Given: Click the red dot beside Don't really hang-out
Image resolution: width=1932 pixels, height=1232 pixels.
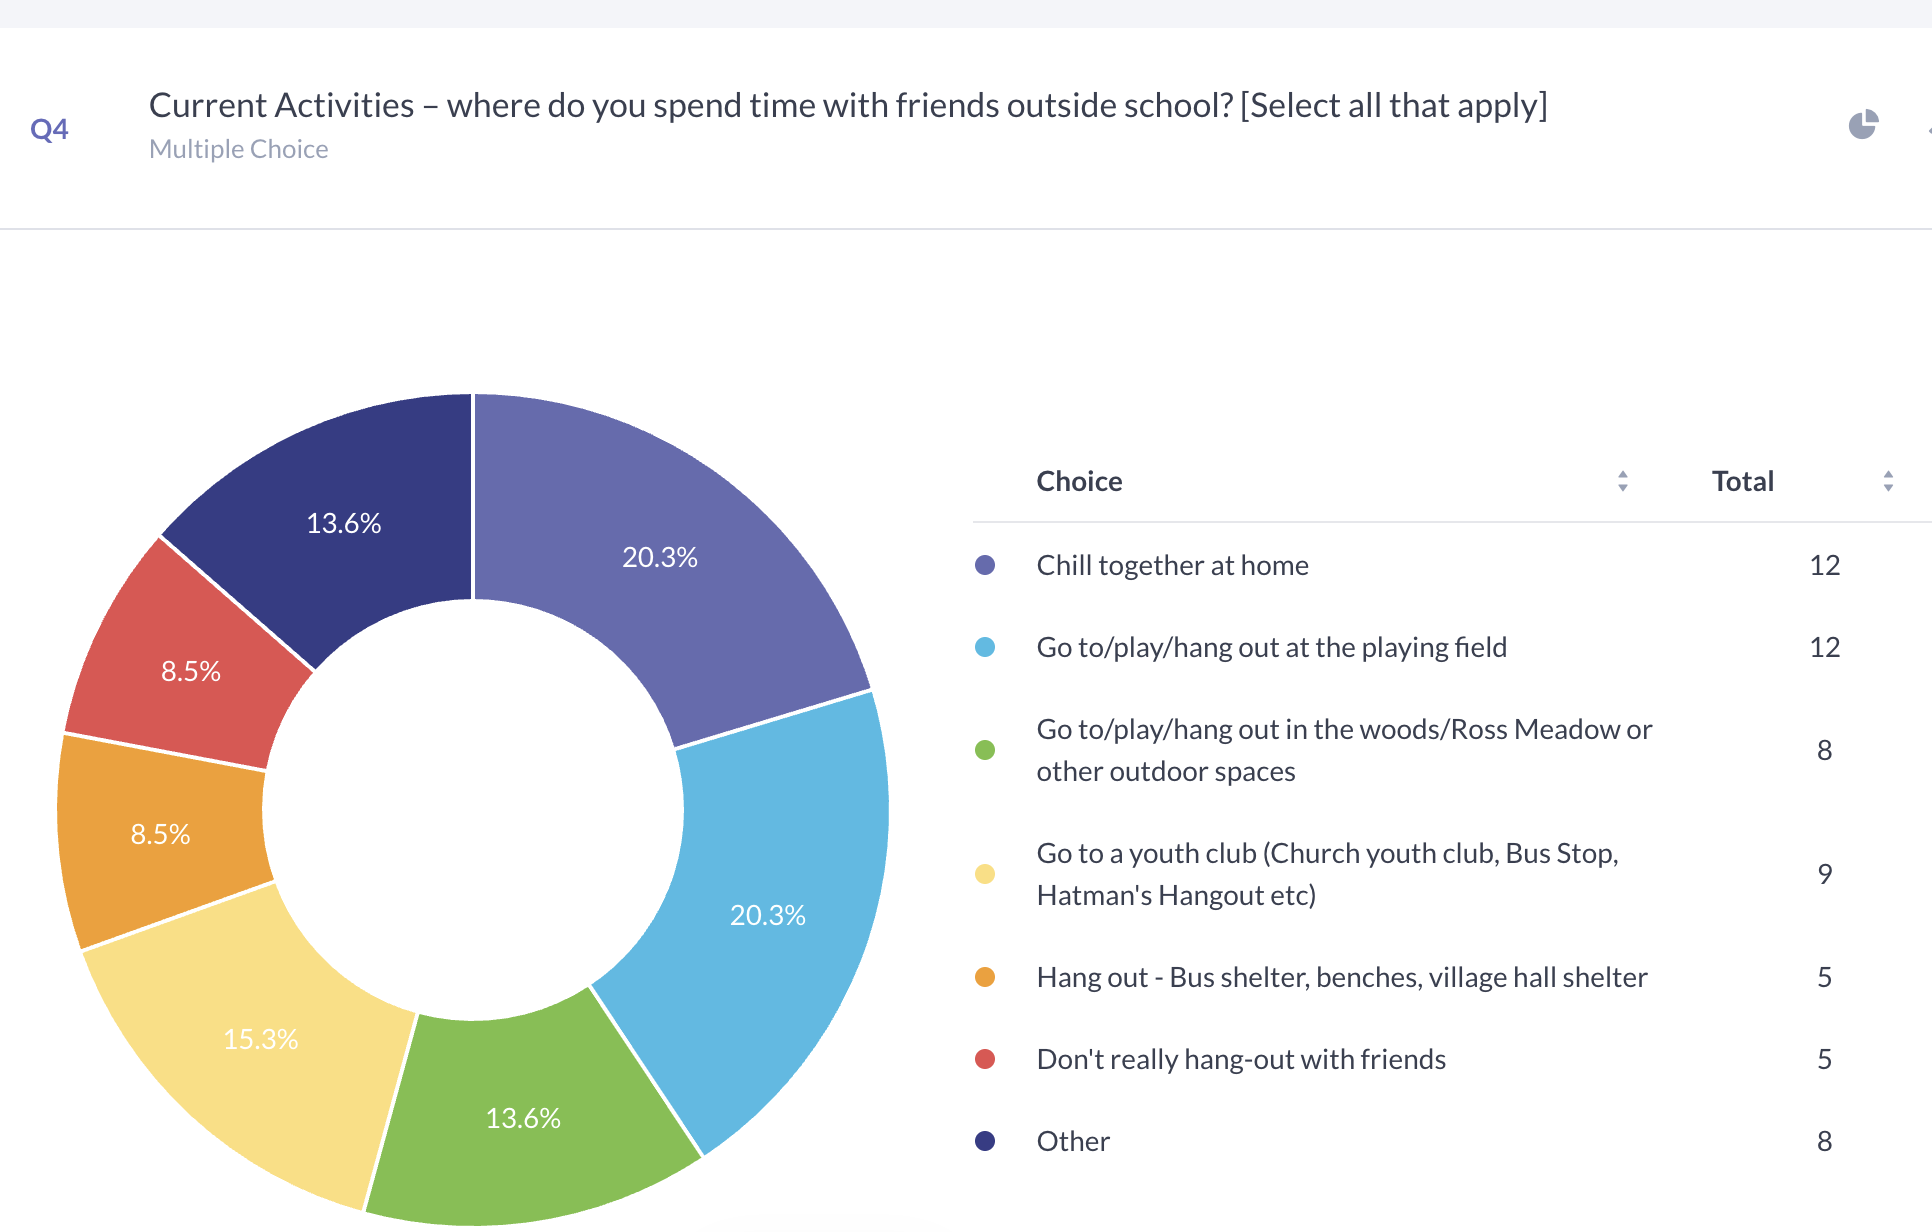Looking at the screenshot, I should tap(985, 1059).
